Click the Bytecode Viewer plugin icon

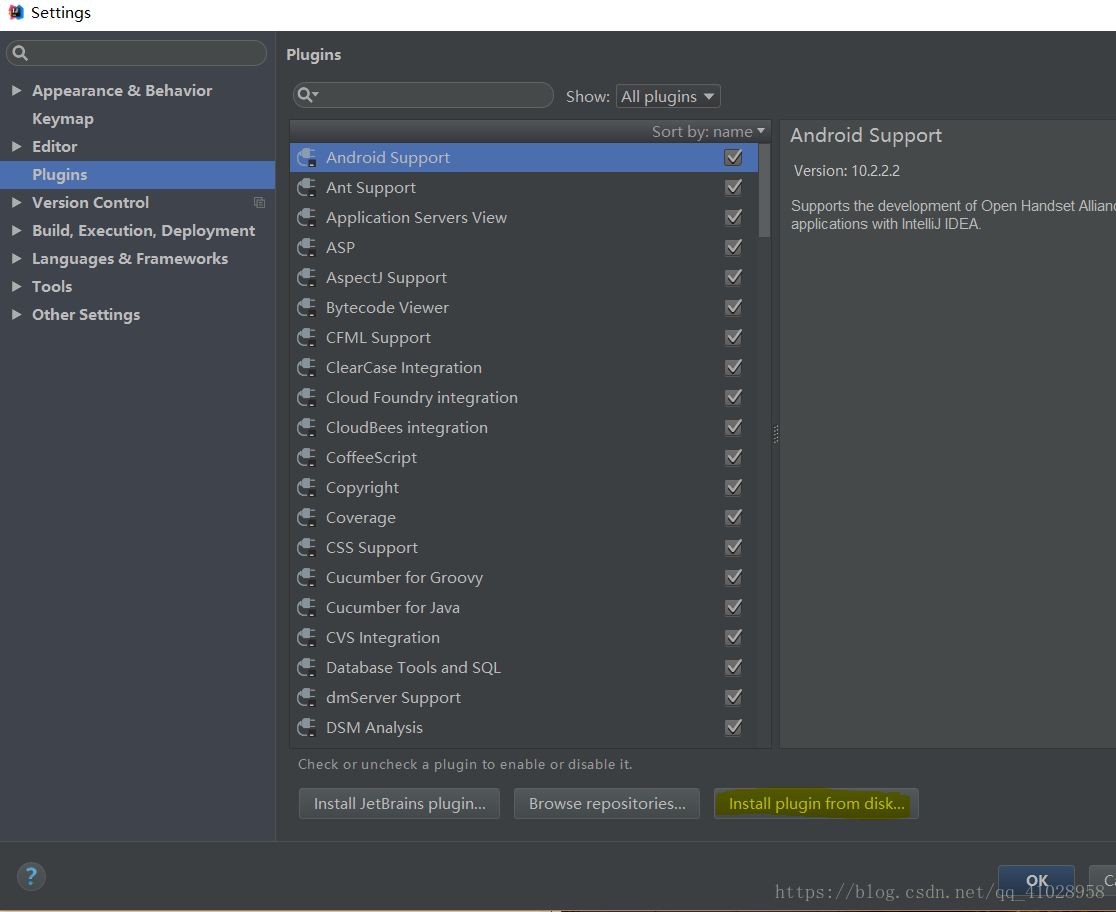307,308
